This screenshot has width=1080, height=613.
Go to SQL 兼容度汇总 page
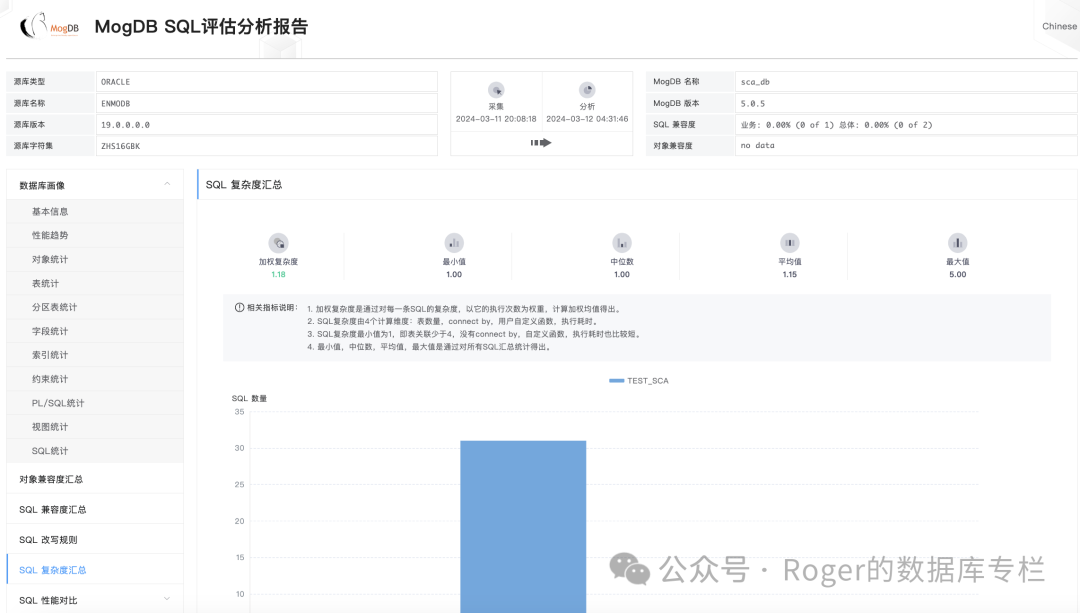pyautogui.click(x=95, y=510)
